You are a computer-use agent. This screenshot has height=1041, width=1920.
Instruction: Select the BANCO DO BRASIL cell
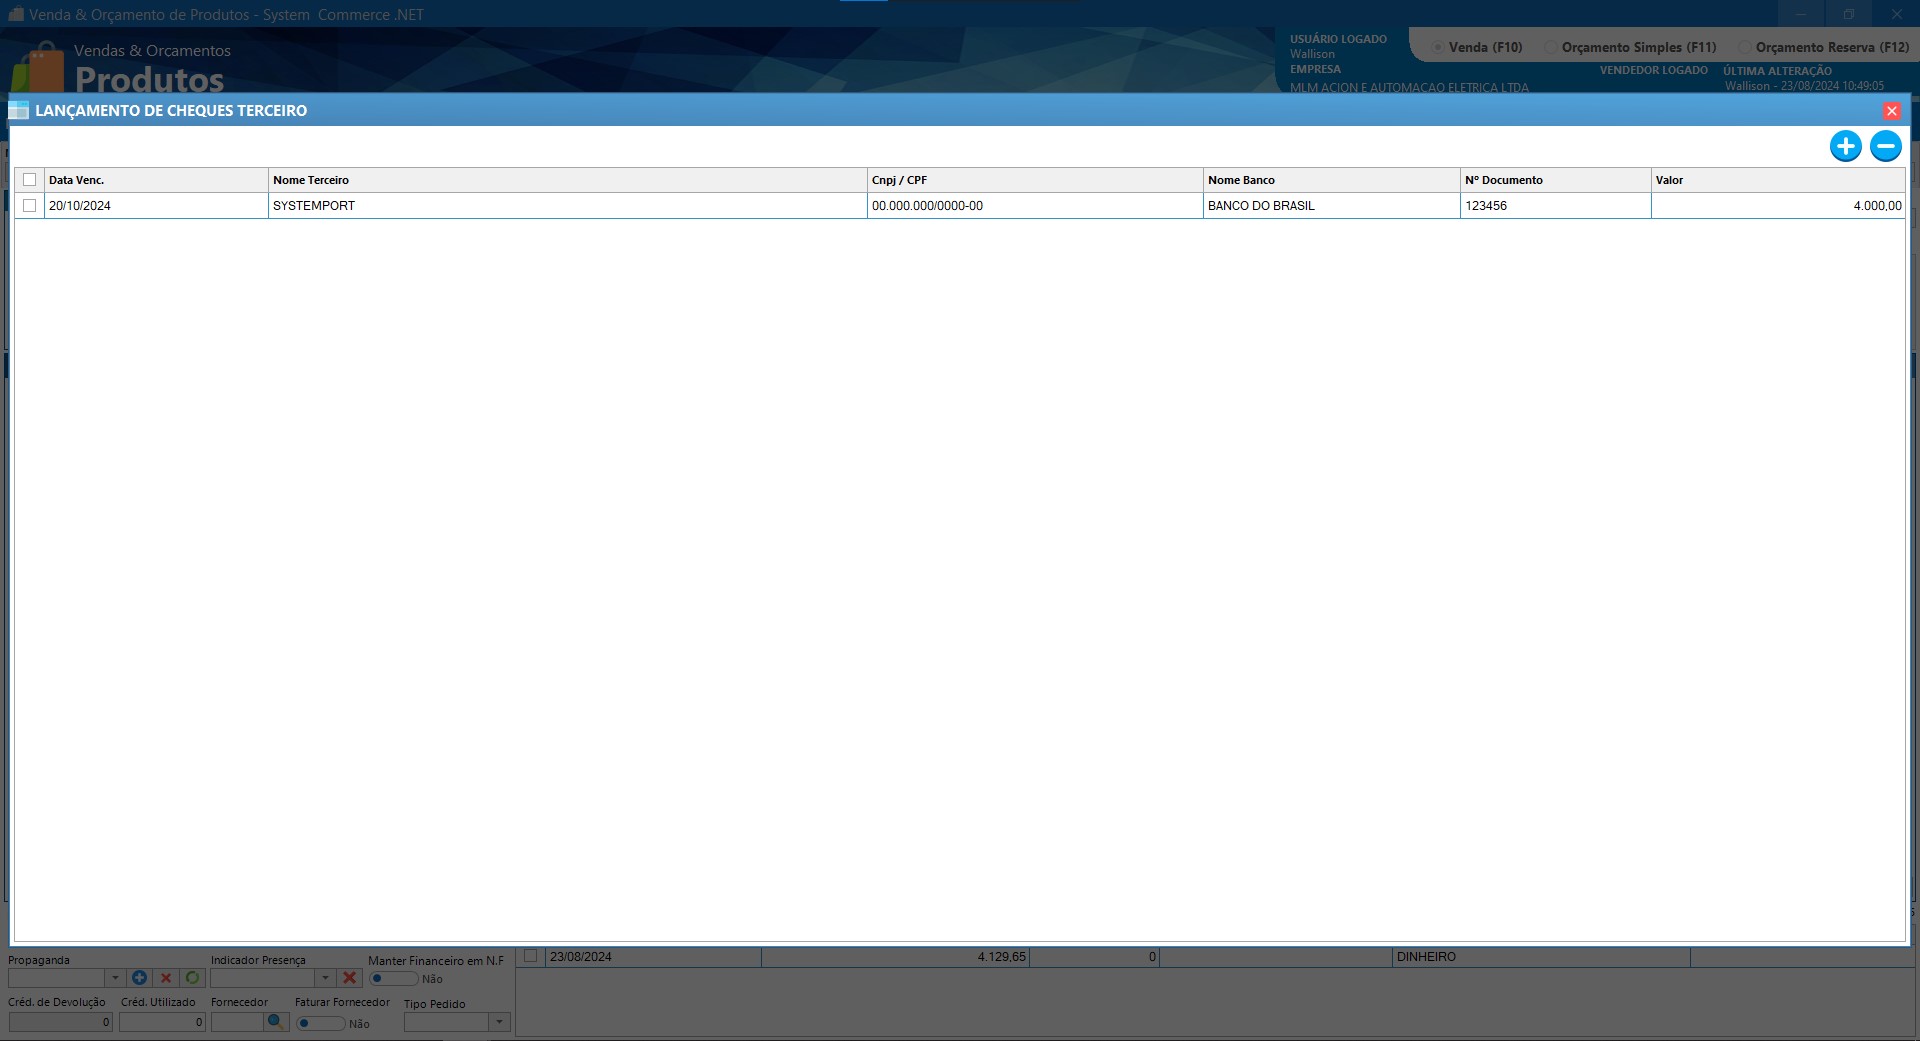(x=1330, y=206)
